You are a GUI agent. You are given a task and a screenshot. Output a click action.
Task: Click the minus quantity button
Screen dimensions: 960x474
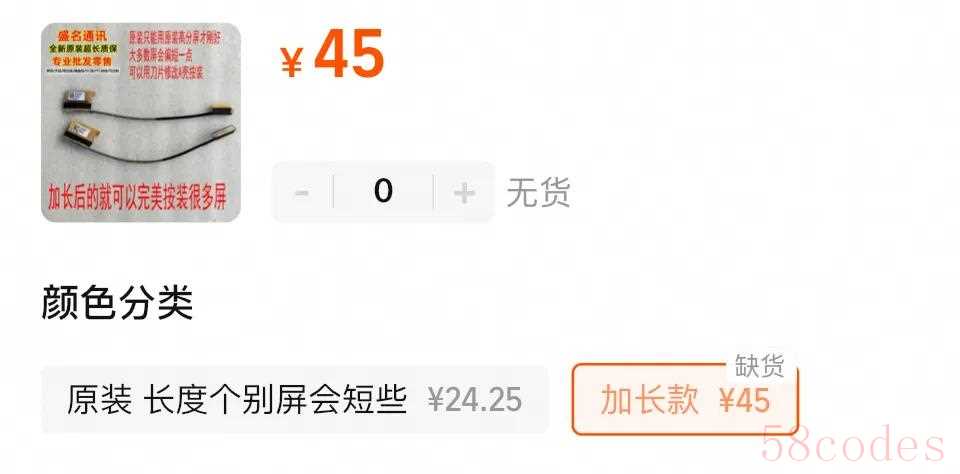pos(301,193)
